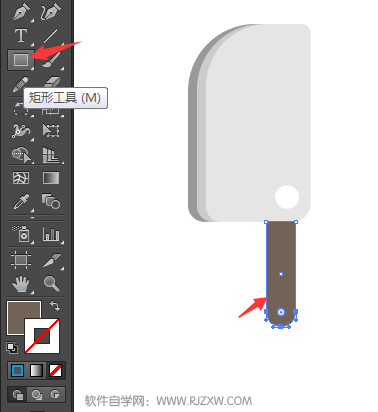Select the Column Graph tool
Screen dimensions: 378x412
click(51, 234)
